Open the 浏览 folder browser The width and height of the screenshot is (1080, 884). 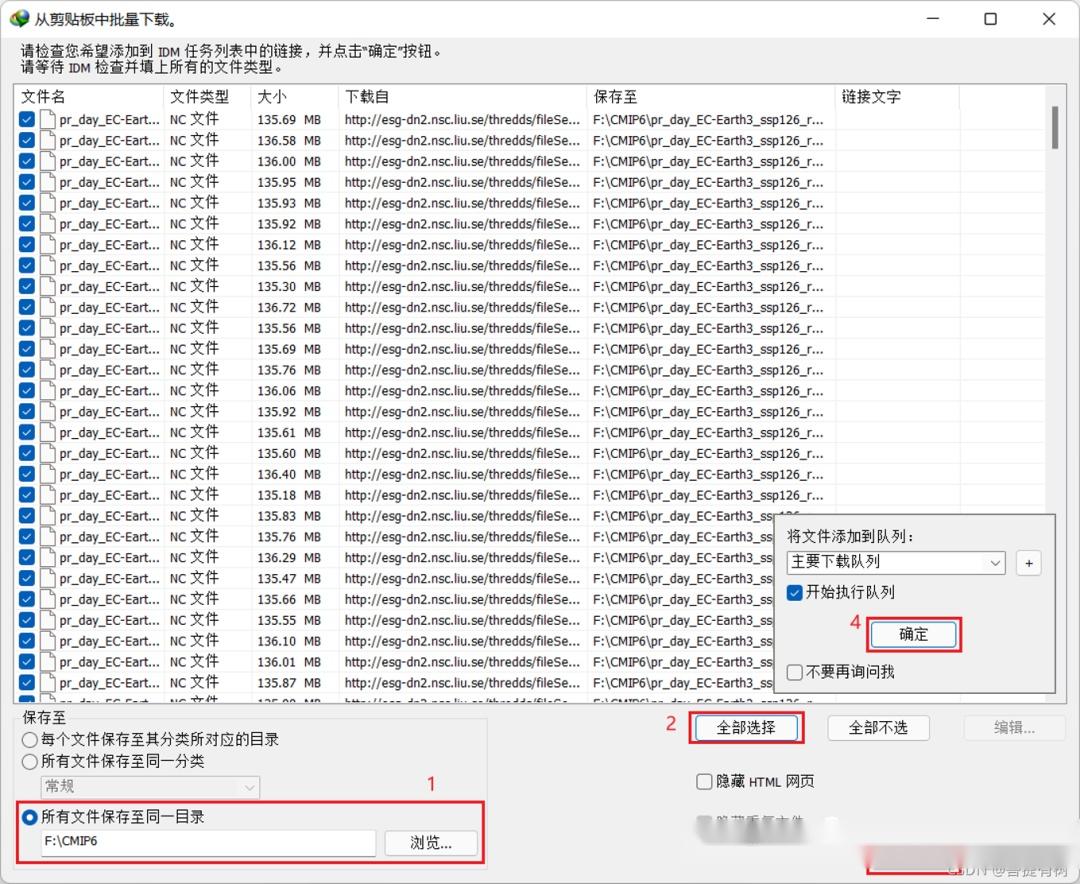tap(432, 843)
